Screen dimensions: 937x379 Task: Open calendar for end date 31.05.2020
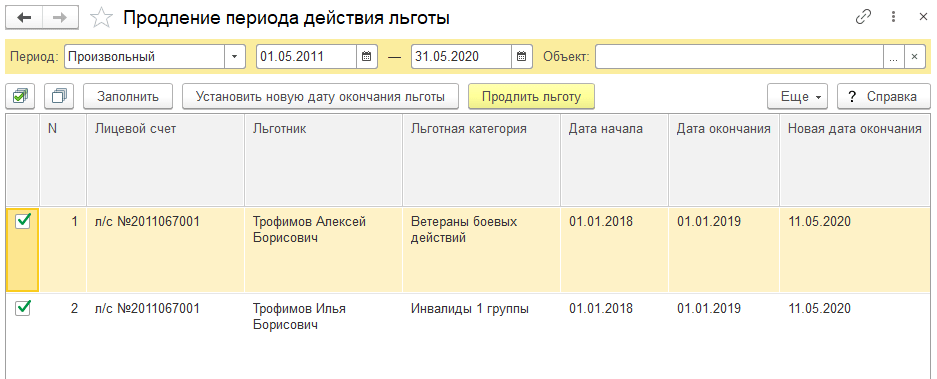click(x=521, y=57)
